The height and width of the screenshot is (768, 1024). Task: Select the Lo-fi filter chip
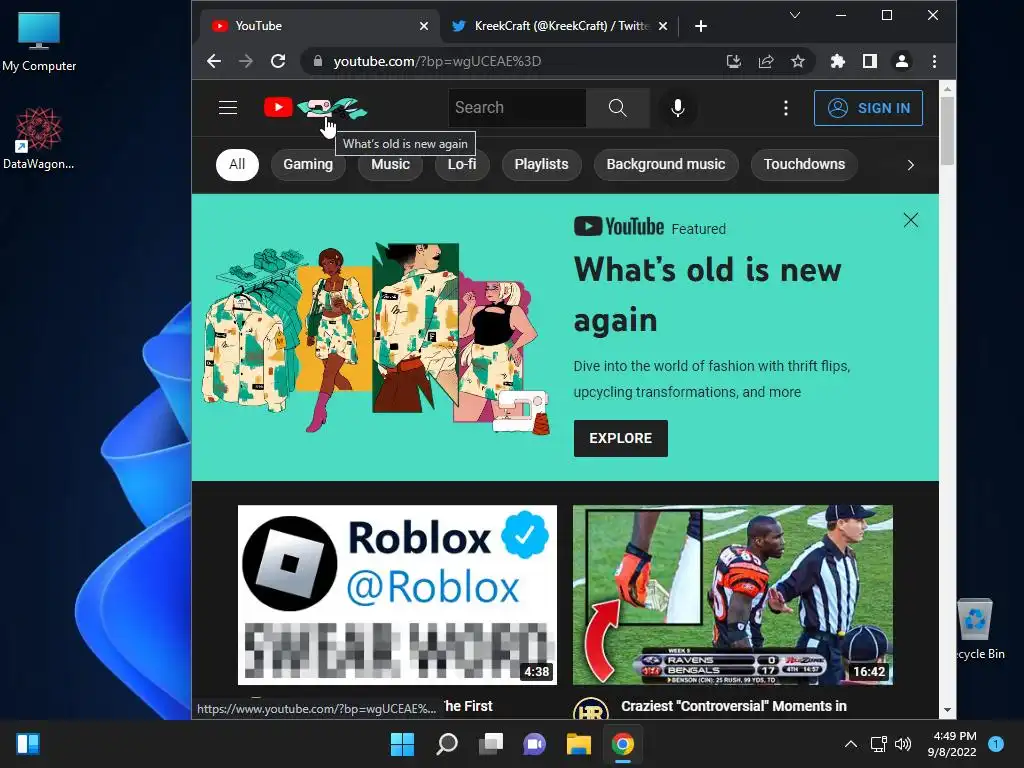click(x=462, y=165)
